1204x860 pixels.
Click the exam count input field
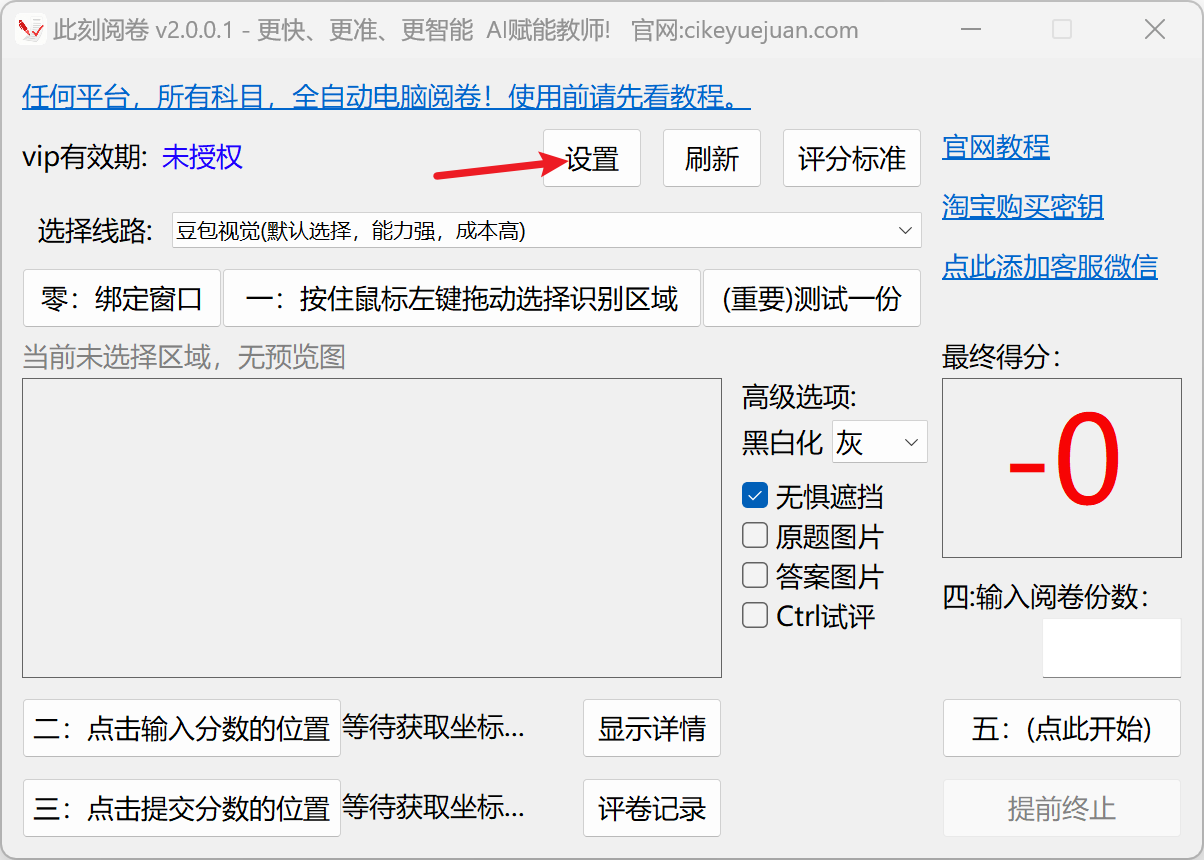point(1110,647)
